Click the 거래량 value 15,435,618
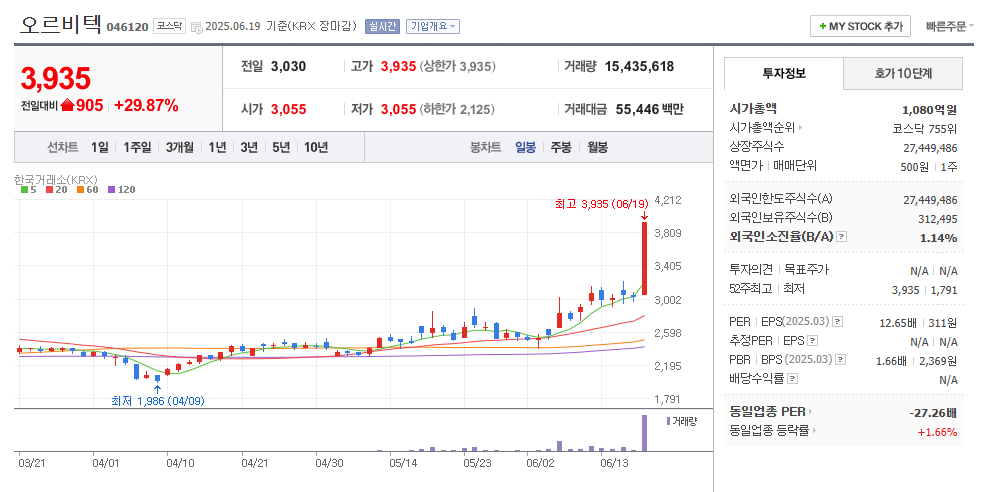This screenshot has width=991, height=492. 639,66
